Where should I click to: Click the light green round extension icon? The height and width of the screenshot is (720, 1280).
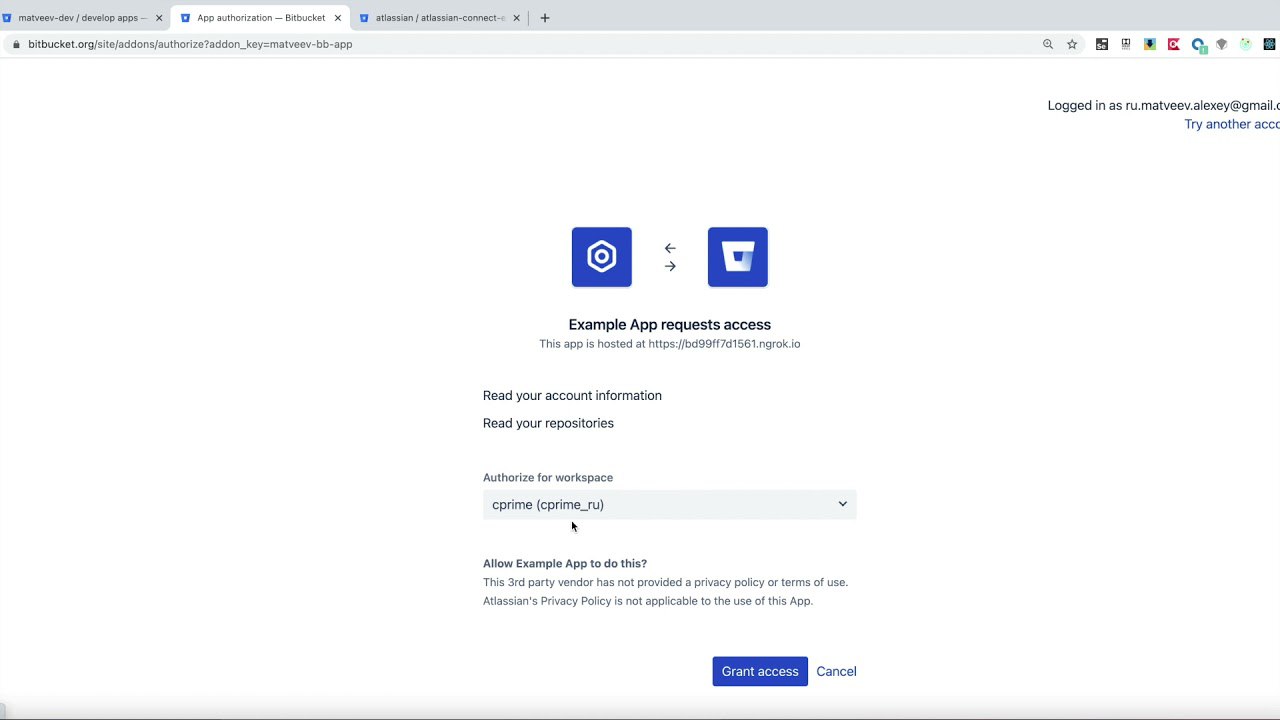point(1246,44)
